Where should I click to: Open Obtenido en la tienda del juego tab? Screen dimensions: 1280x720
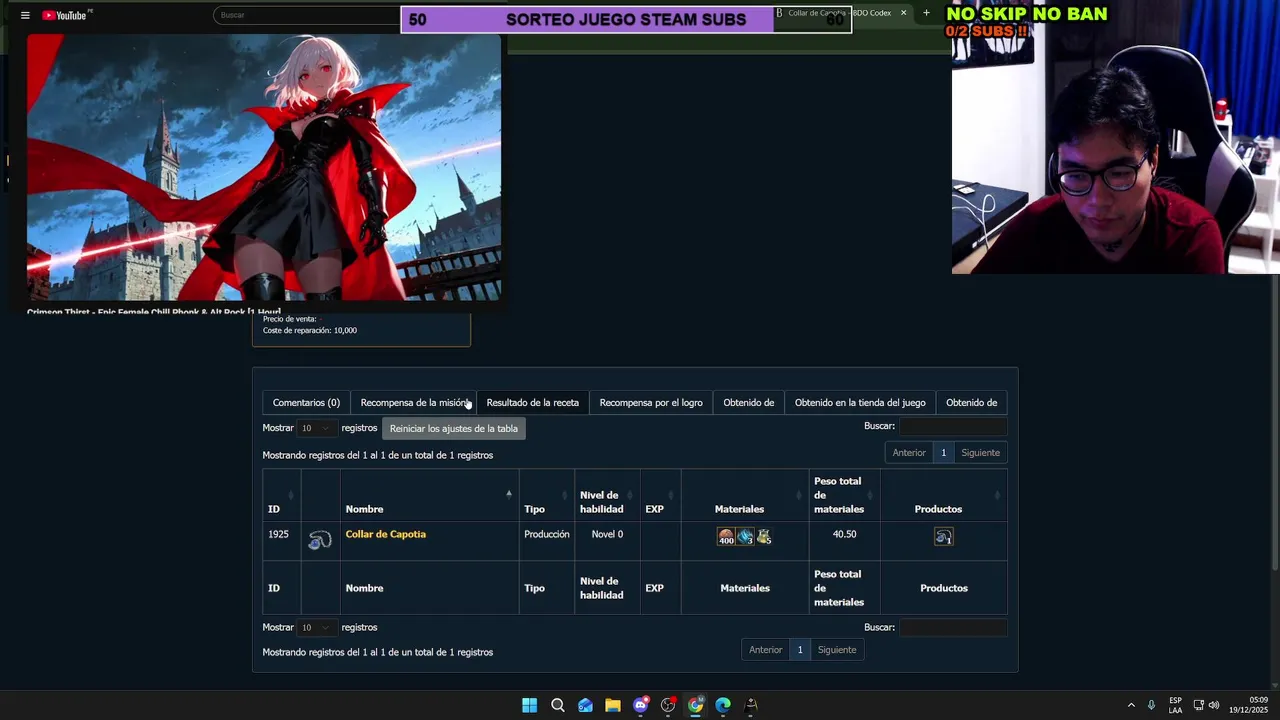point(860,403)
